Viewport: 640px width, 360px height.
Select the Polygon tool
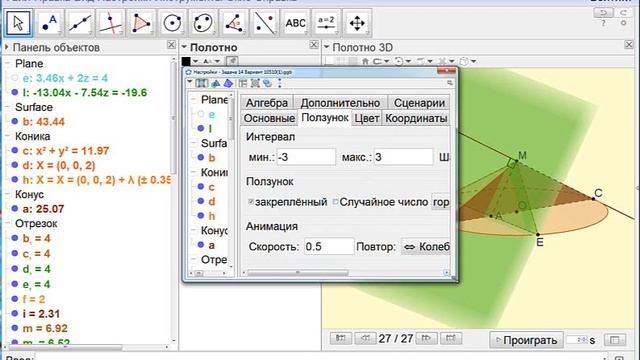tap(142, 23)
